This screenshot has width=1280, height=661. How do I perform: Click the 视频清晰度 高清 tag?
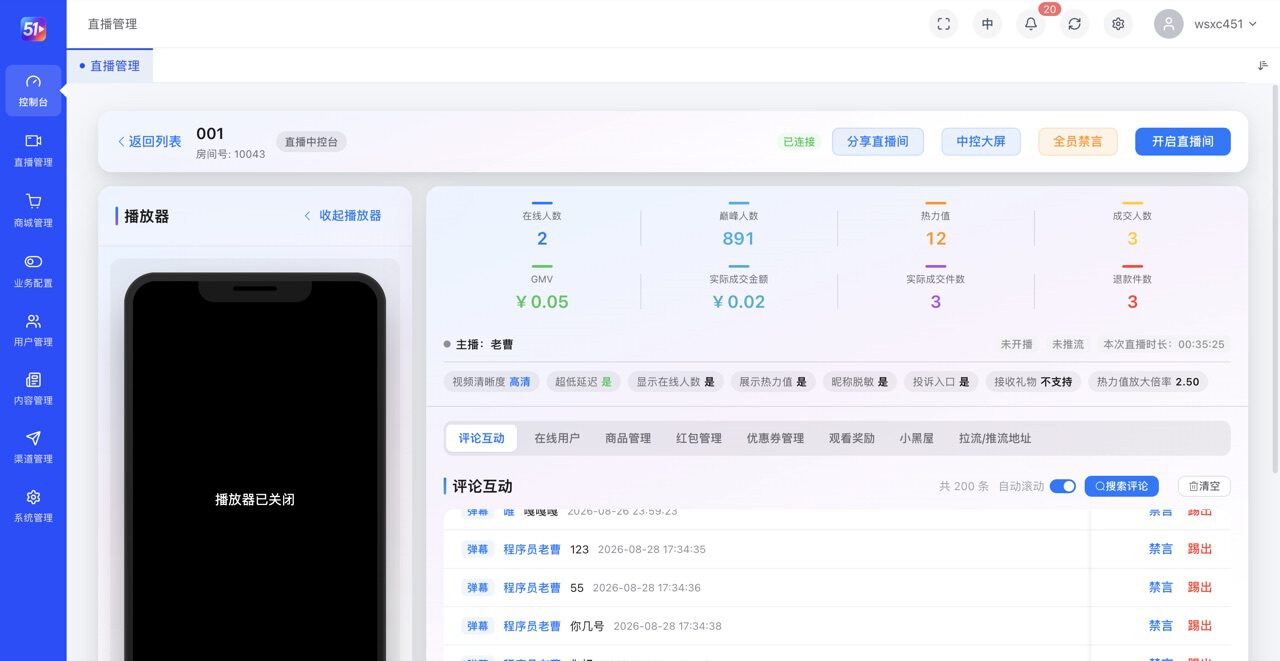[x=491, y=382]
